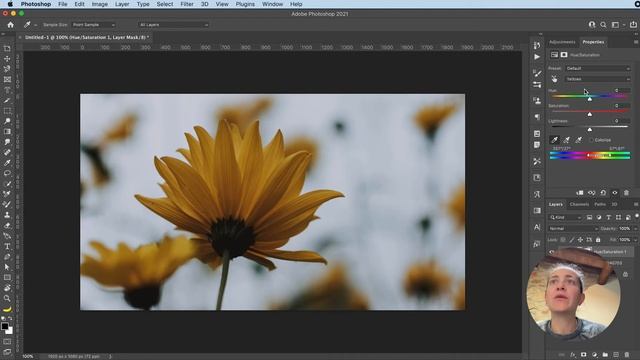This screenshot has width=640, height=360.
Task: Add a layer mask in Layers panel
Action: pyautogui.click(x=584, y=355)
